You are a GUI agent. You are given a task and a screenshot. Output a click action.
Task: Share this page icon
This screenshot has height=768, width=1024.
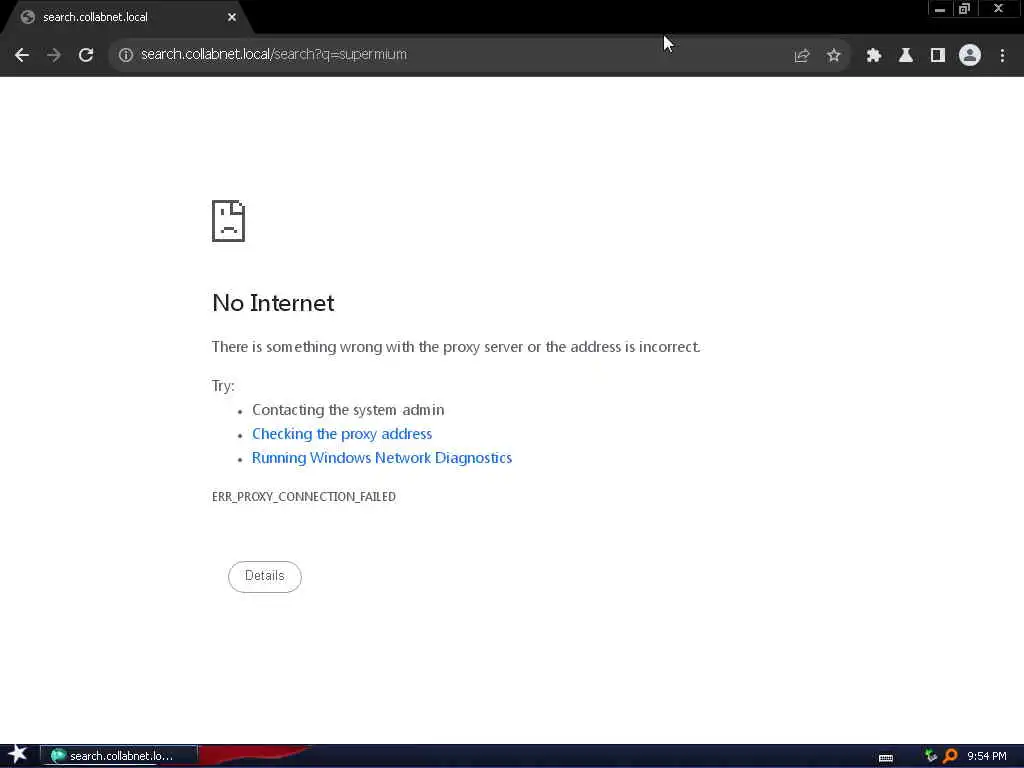(x=802, y=56)
